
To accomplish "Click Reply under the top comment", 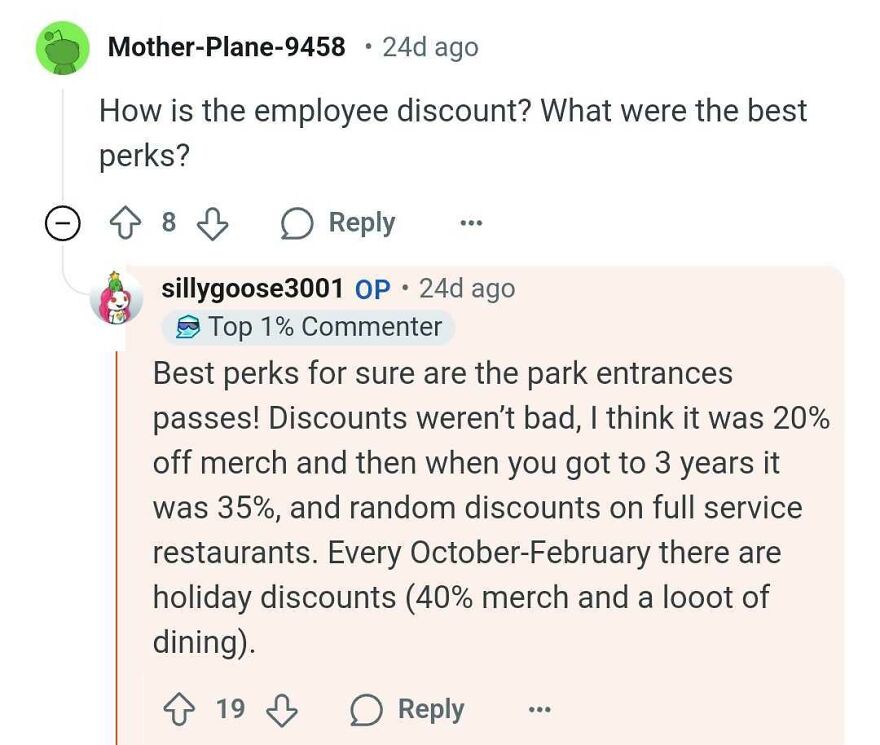I will tap(361, 222).
